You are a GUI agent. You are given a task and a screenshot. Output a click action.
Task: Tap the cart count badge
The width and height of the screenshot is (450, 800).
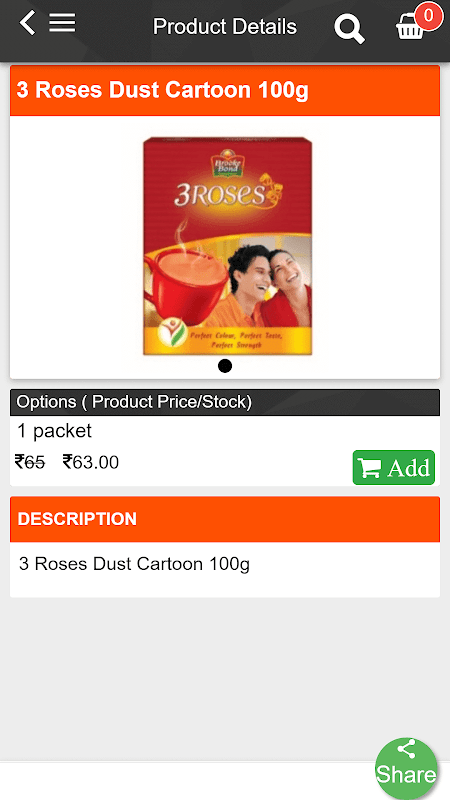429,15
